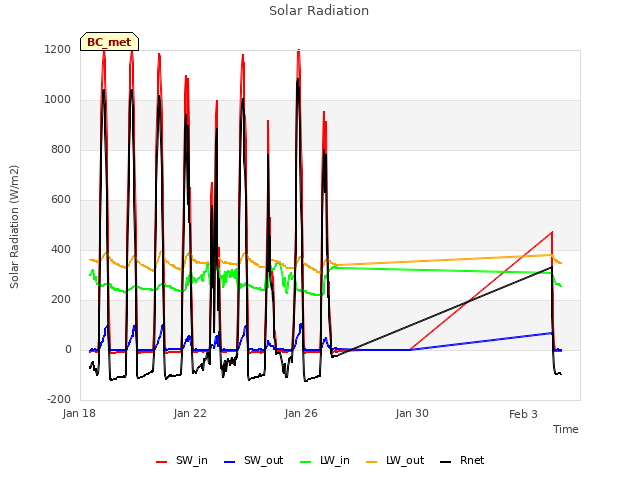Click the 800 y-axis tick label
Viewport: 640px width, 480px height.
coord(61,150)
